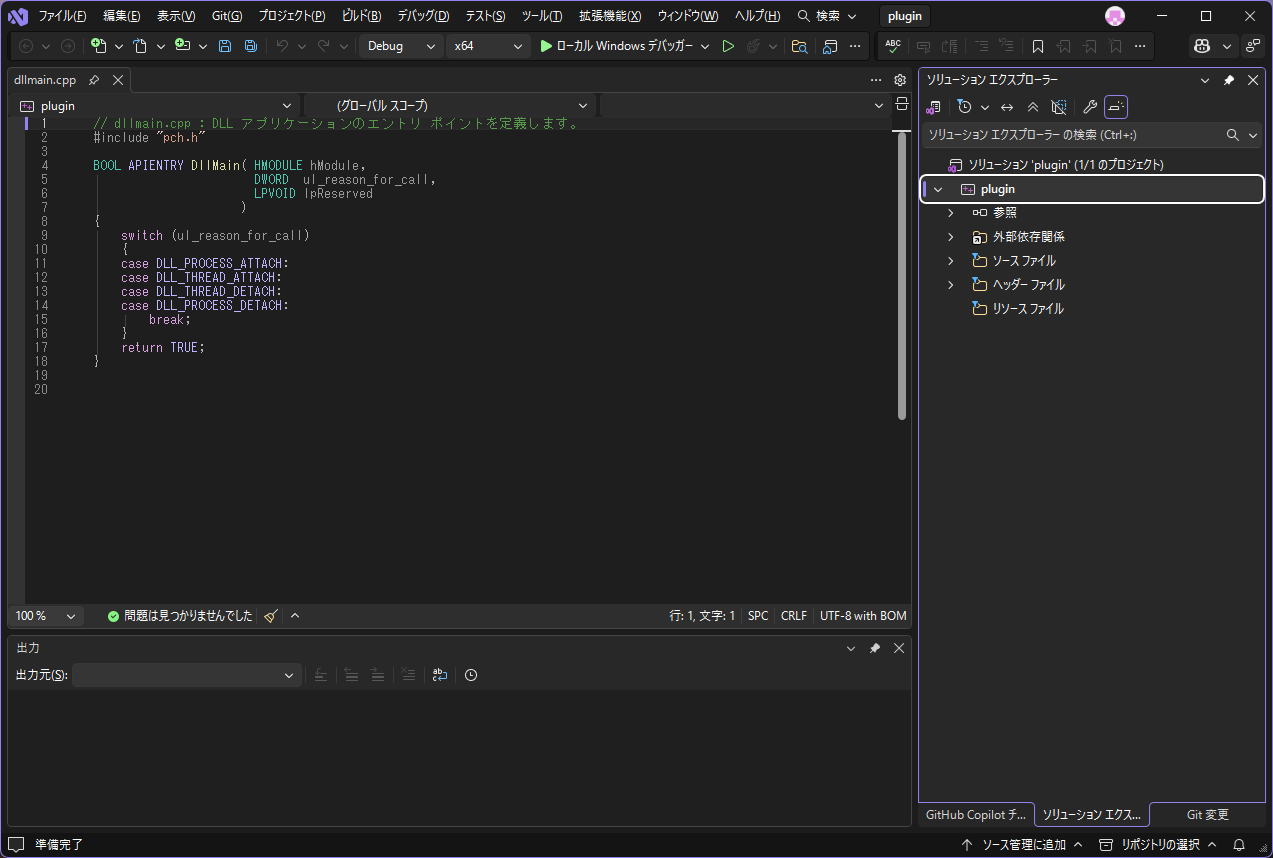Viewport: 1273px width, 858px height.
Task: Click リポジトリの選択 in status bar
Action: pos(1160,845)
